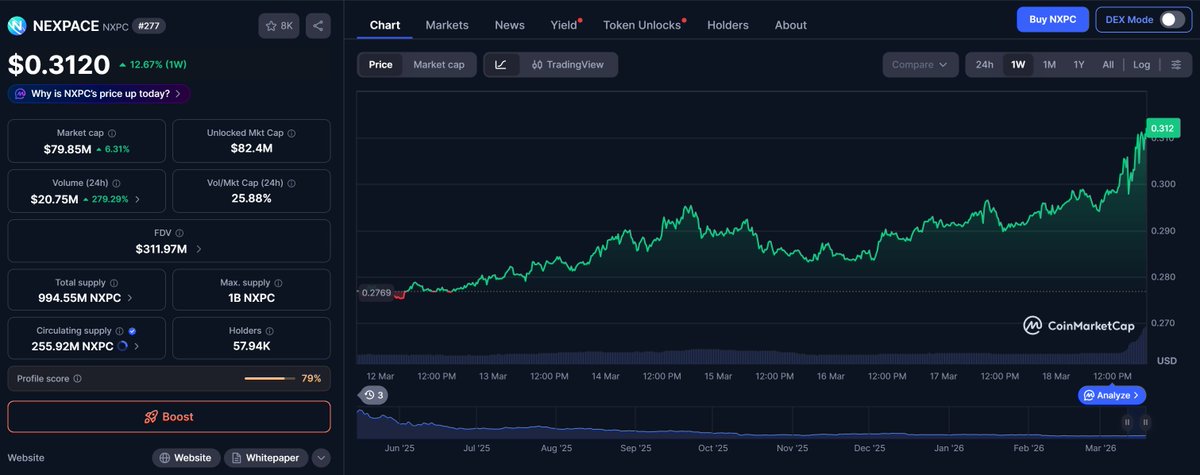Open the share icon button
The width and height of the screenshot is (1200, 475).
(317, 26)
